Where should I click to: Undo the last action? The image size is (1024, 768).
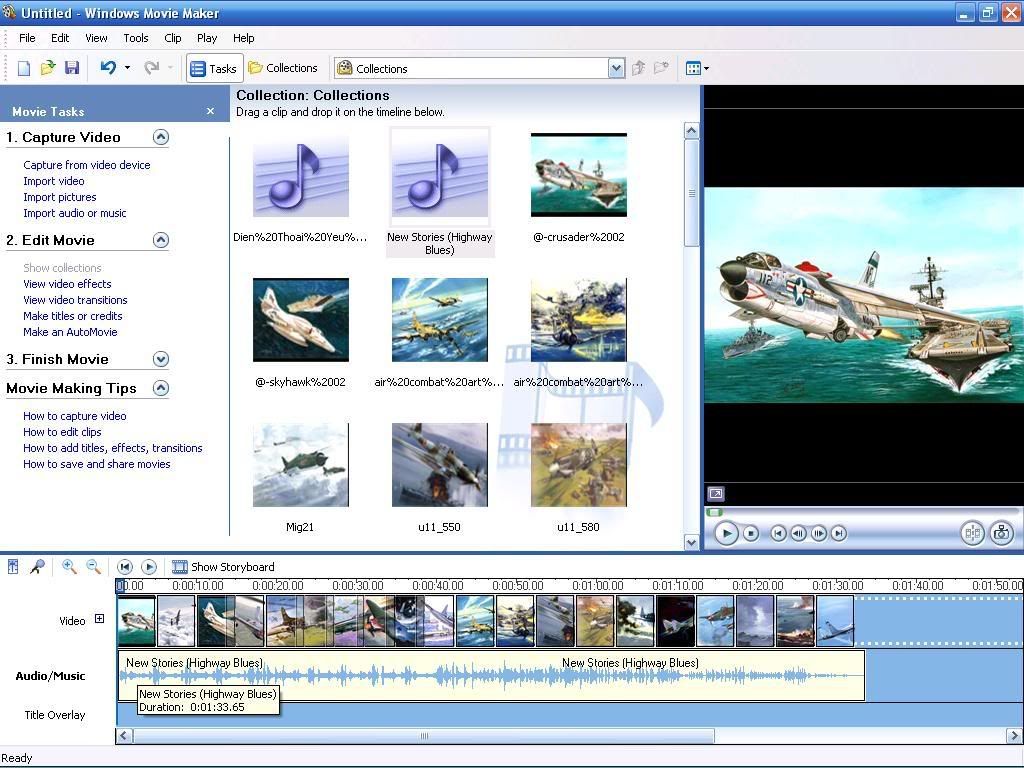pyautogui.click(x=108, y=67)
